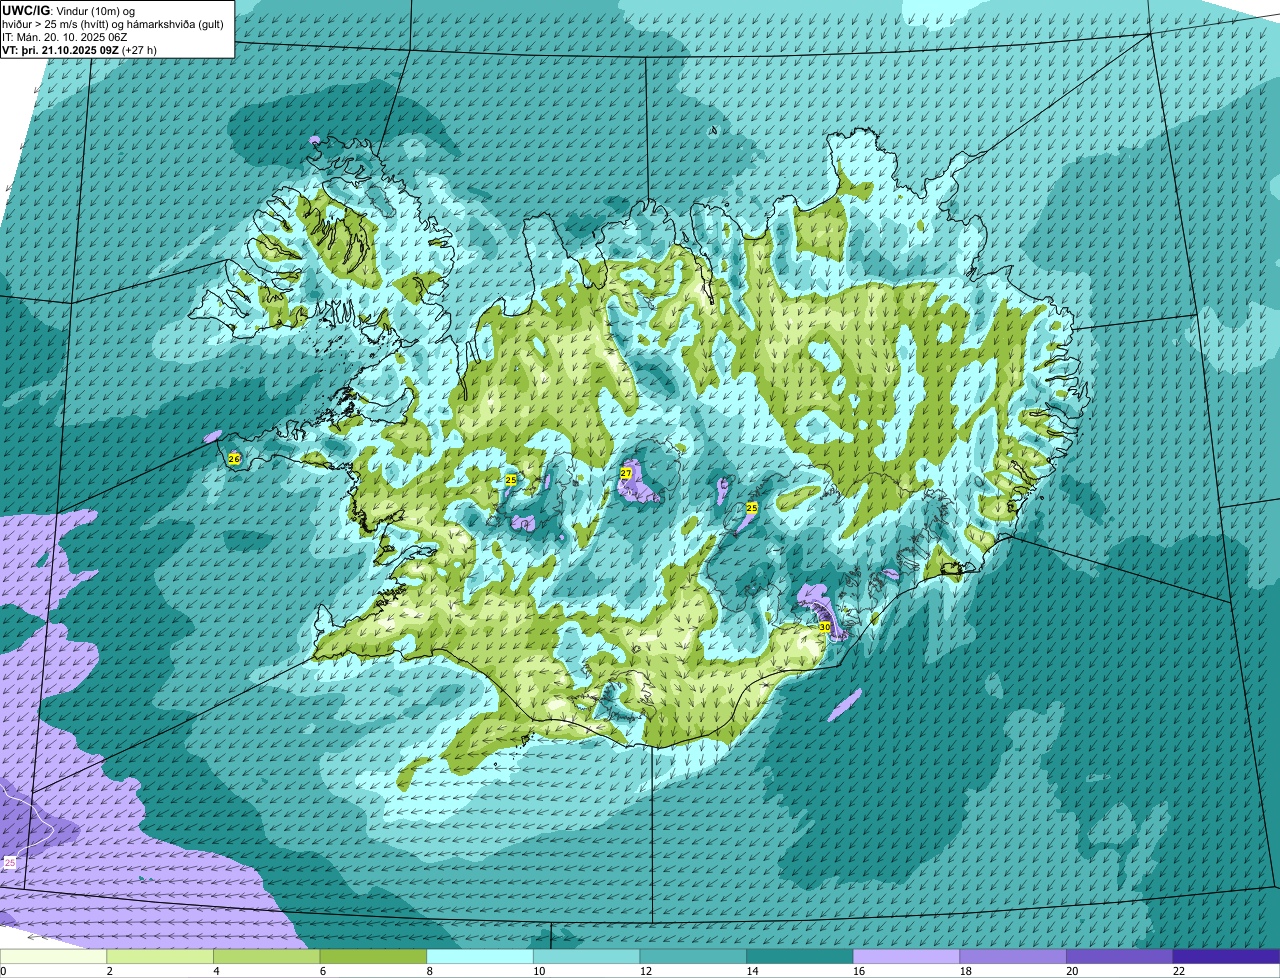1280x978 pixels.
Task: Click the 0–2 m/s pale legend swatch
Action: [53, 956]
